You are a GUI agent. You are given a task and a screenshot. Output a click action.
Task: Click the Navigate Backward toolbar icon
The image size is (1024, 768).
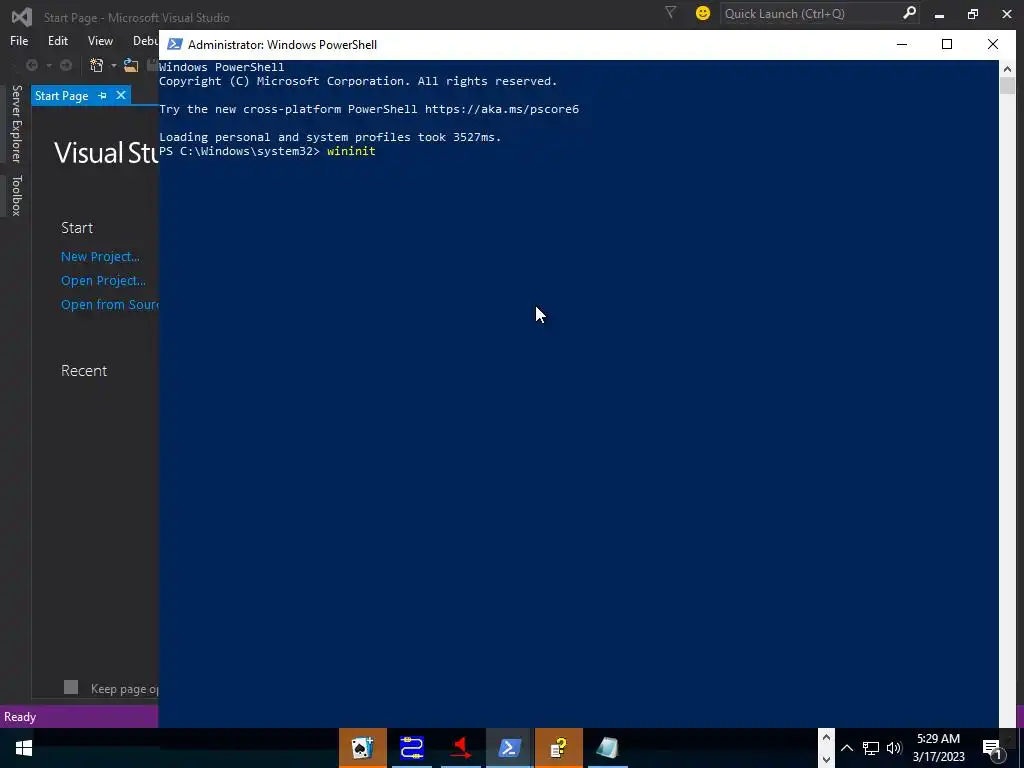coord(31,65)
